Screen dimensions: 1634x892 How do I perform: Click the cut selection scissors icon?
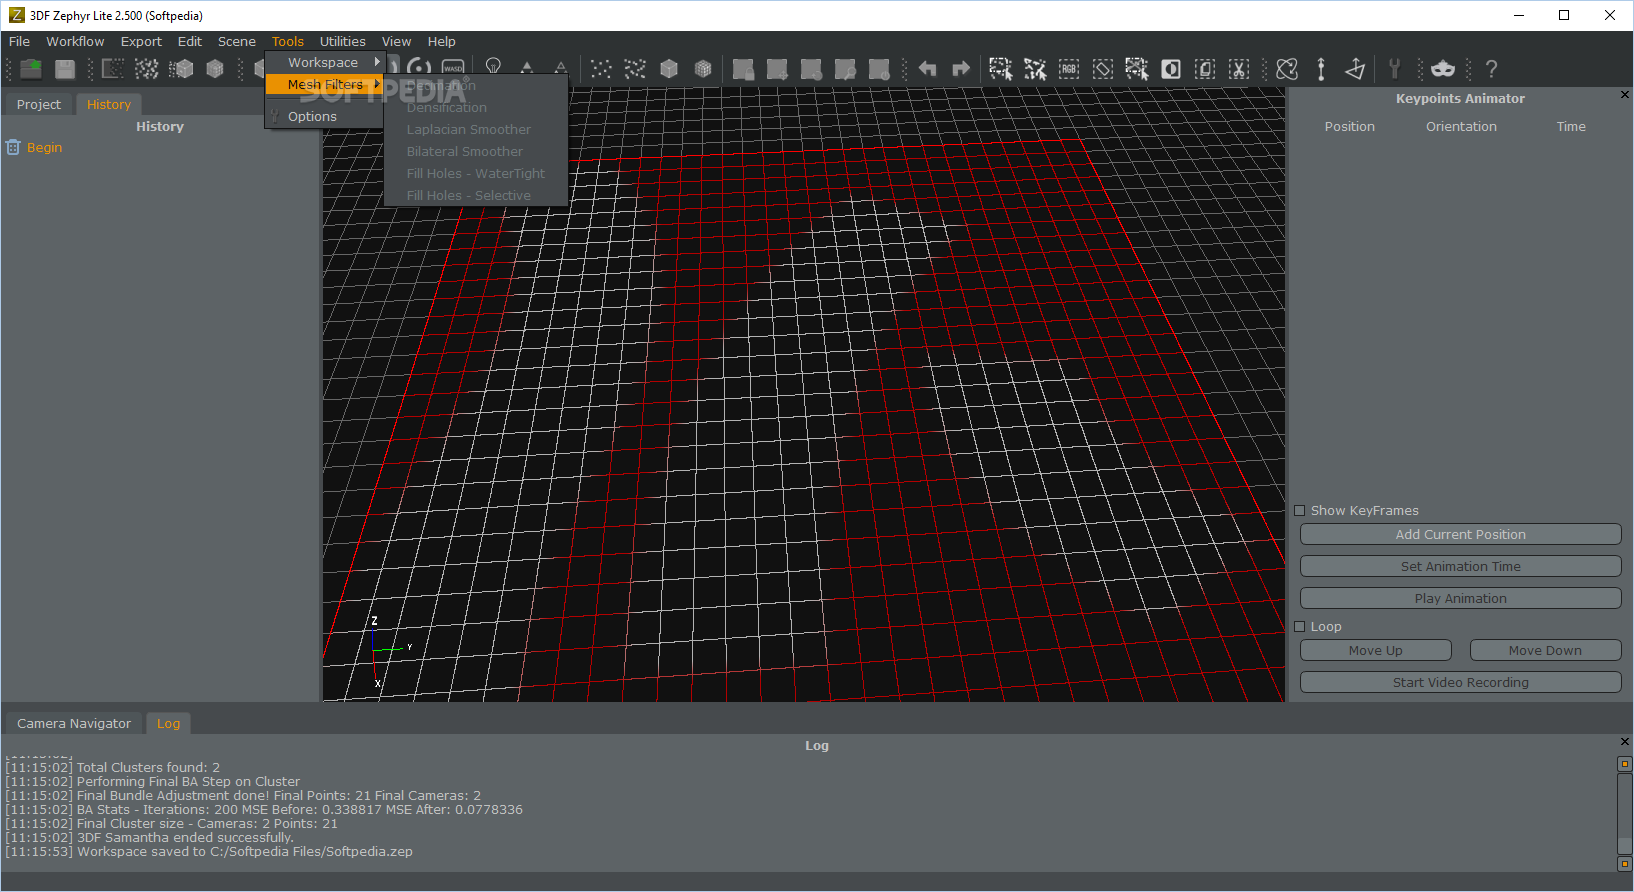click(x=1239, y=69)
